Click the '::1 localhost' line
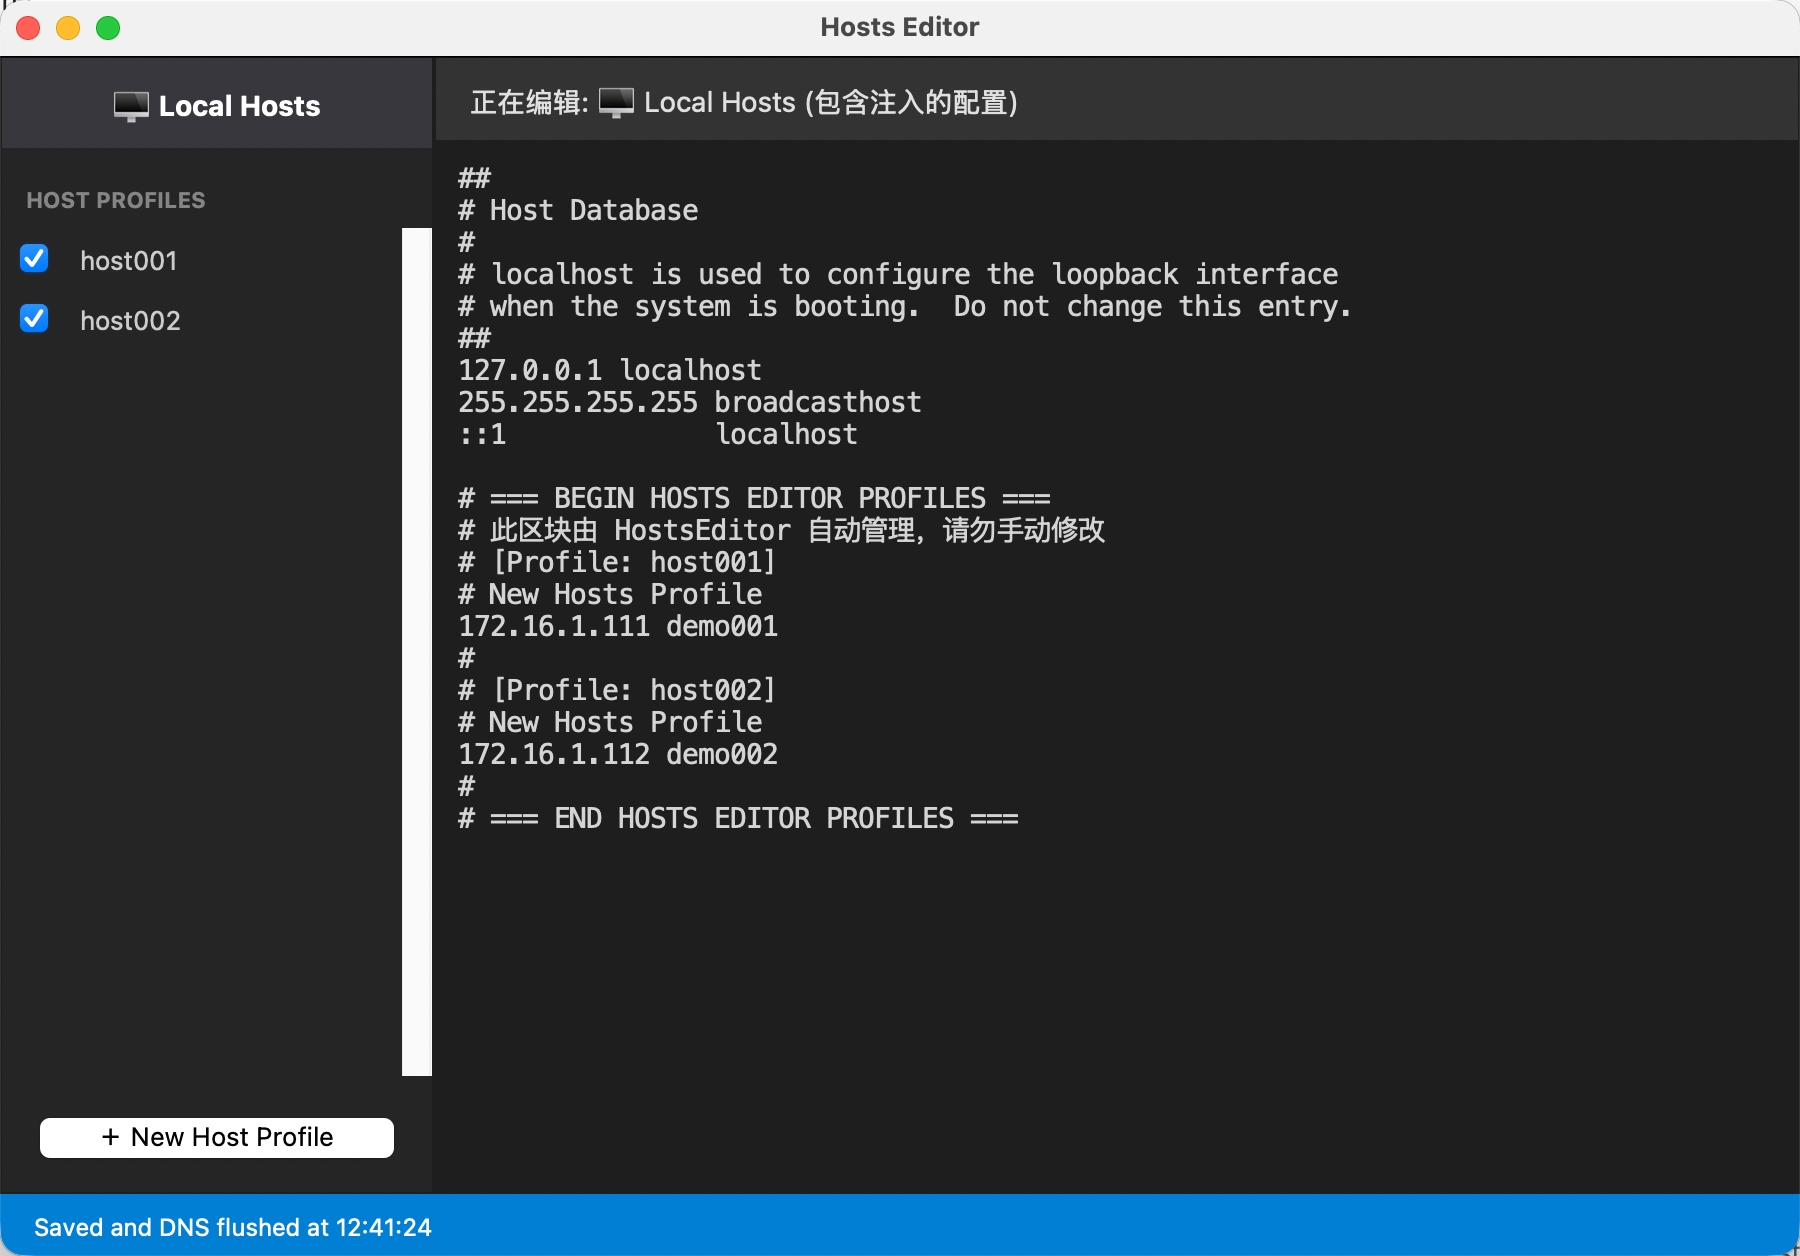 coord(658,434)
